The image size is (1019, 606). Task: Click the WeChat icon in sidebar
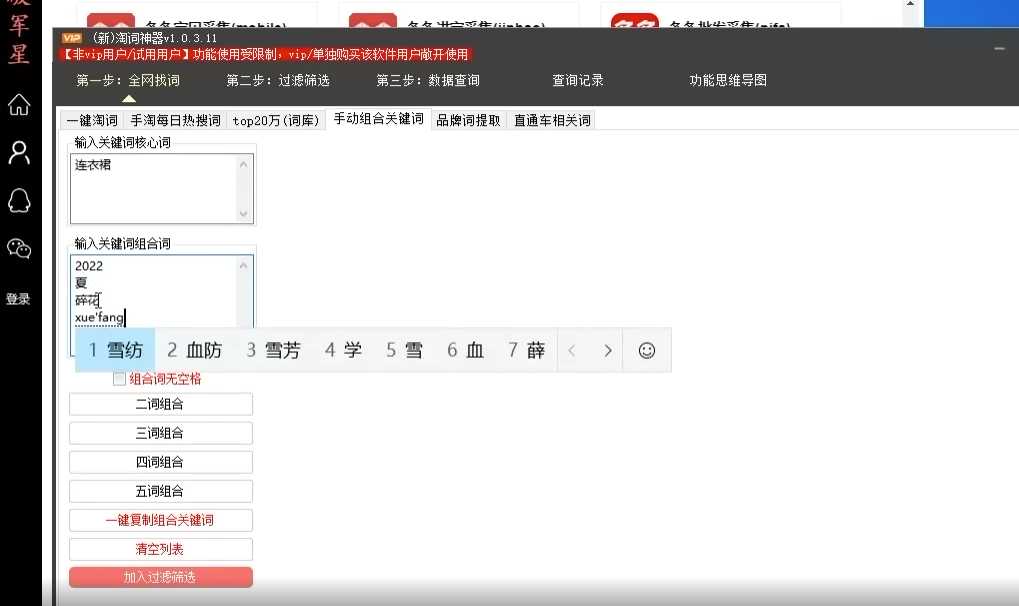pos(19,248)
